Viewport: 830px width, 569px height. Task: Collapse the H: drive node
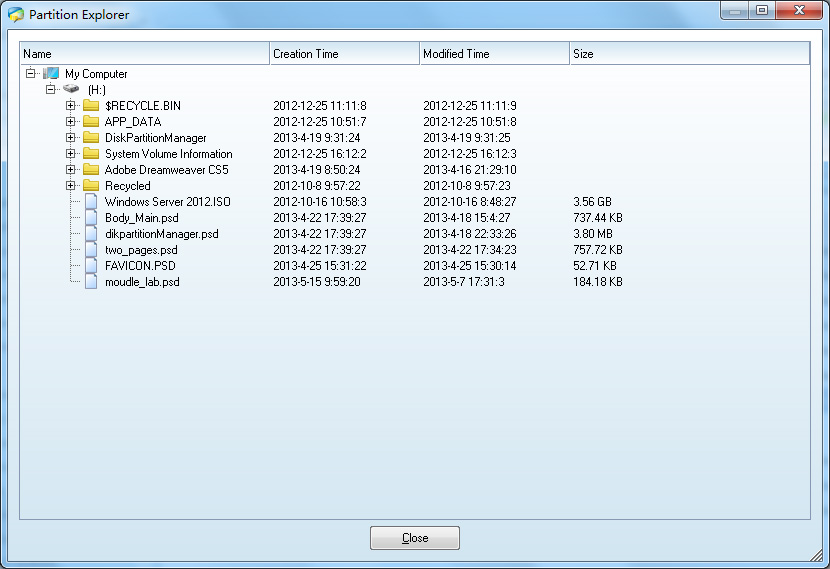(51, 90)
